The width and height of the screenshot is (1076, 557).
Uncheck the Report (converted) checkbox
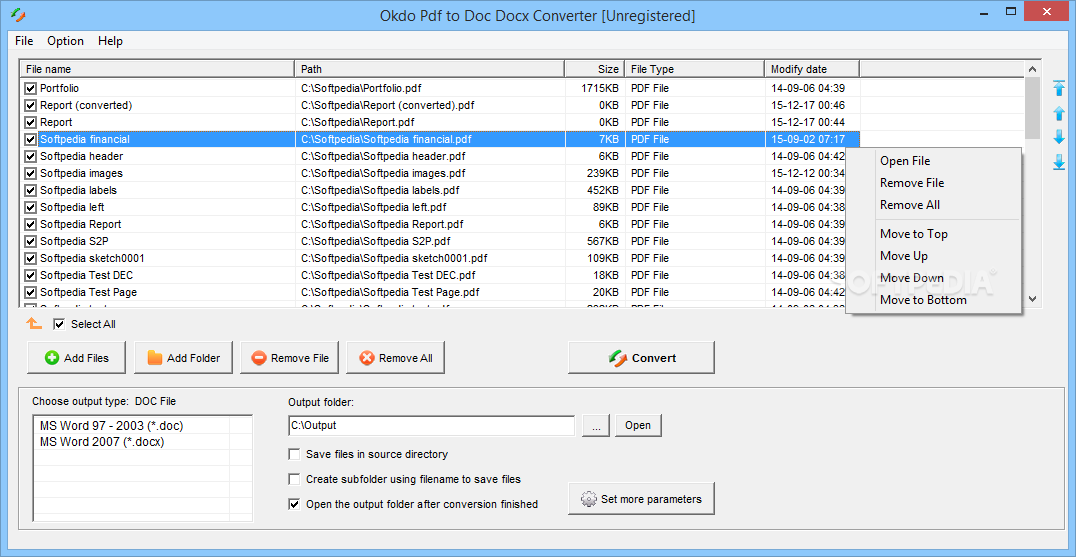click(30, 106)
